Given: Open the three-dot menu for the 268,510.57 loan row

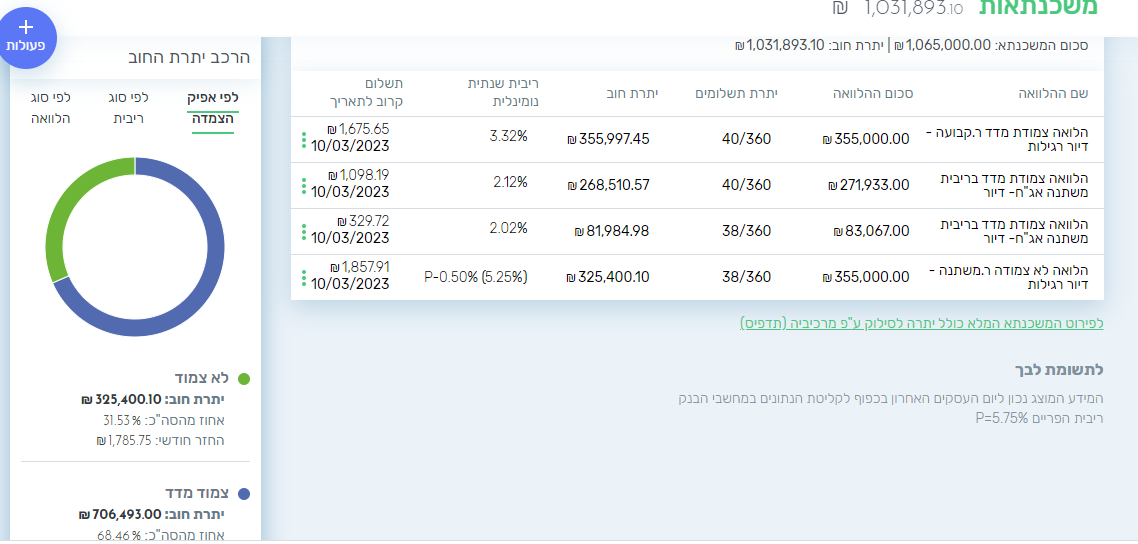Looking at the screenshot, I should pyautogui.click(x=304, y=186).
